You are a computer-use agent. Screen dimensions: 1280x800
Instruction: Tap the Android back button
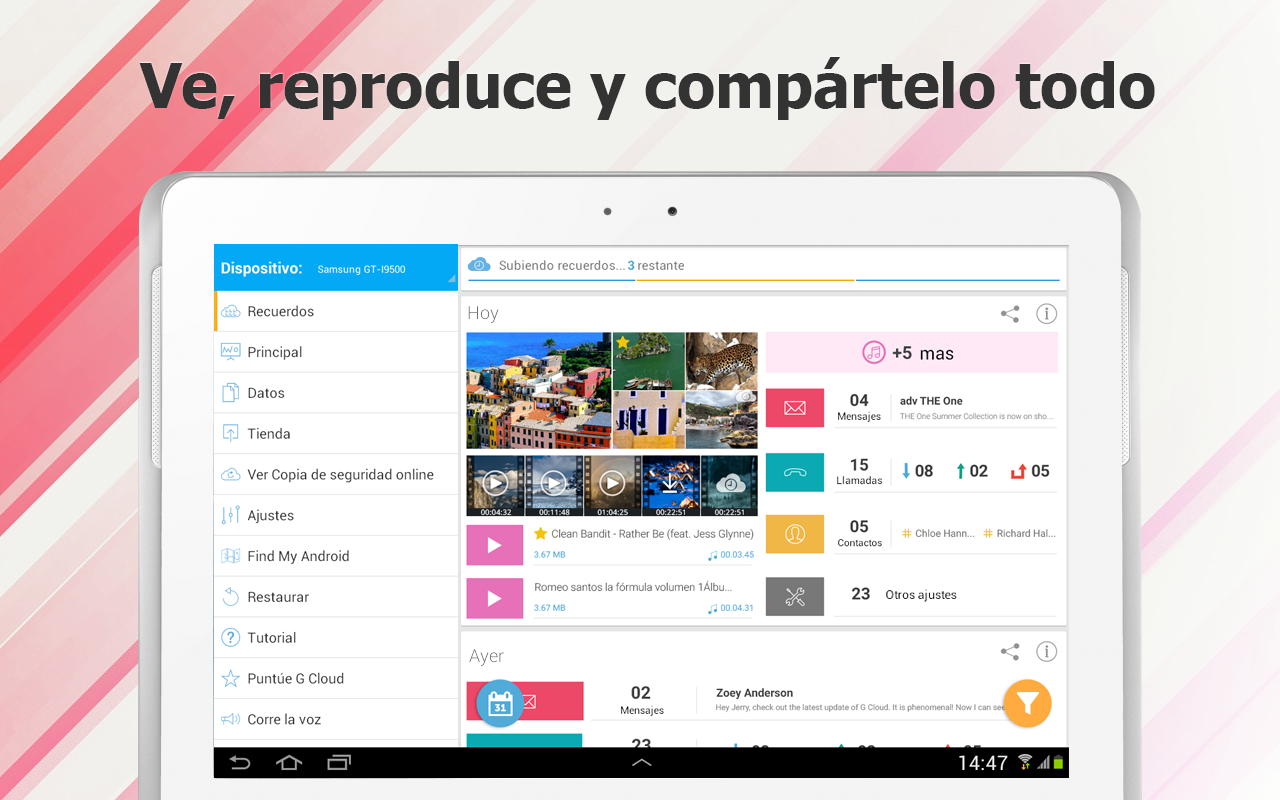[x=240, y=763]
